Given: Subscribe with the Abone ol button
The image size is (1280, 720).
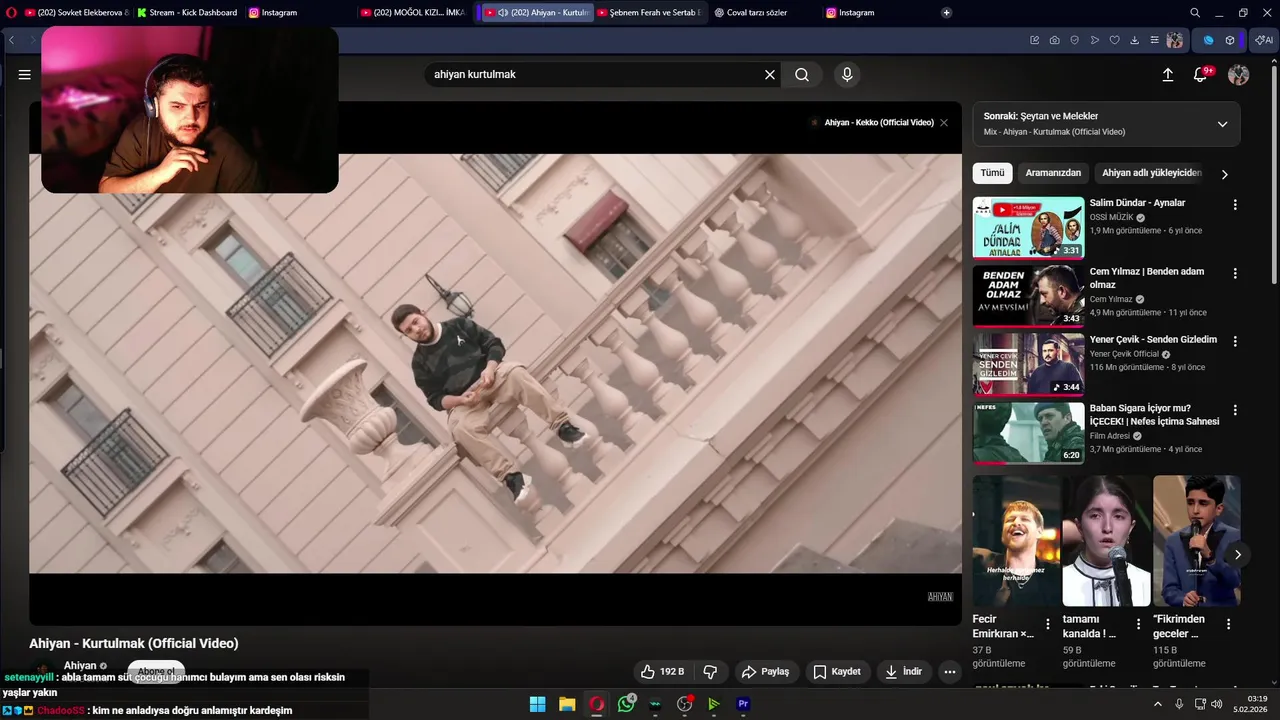Looking at the screenshot, I should [x=156, y=671].
